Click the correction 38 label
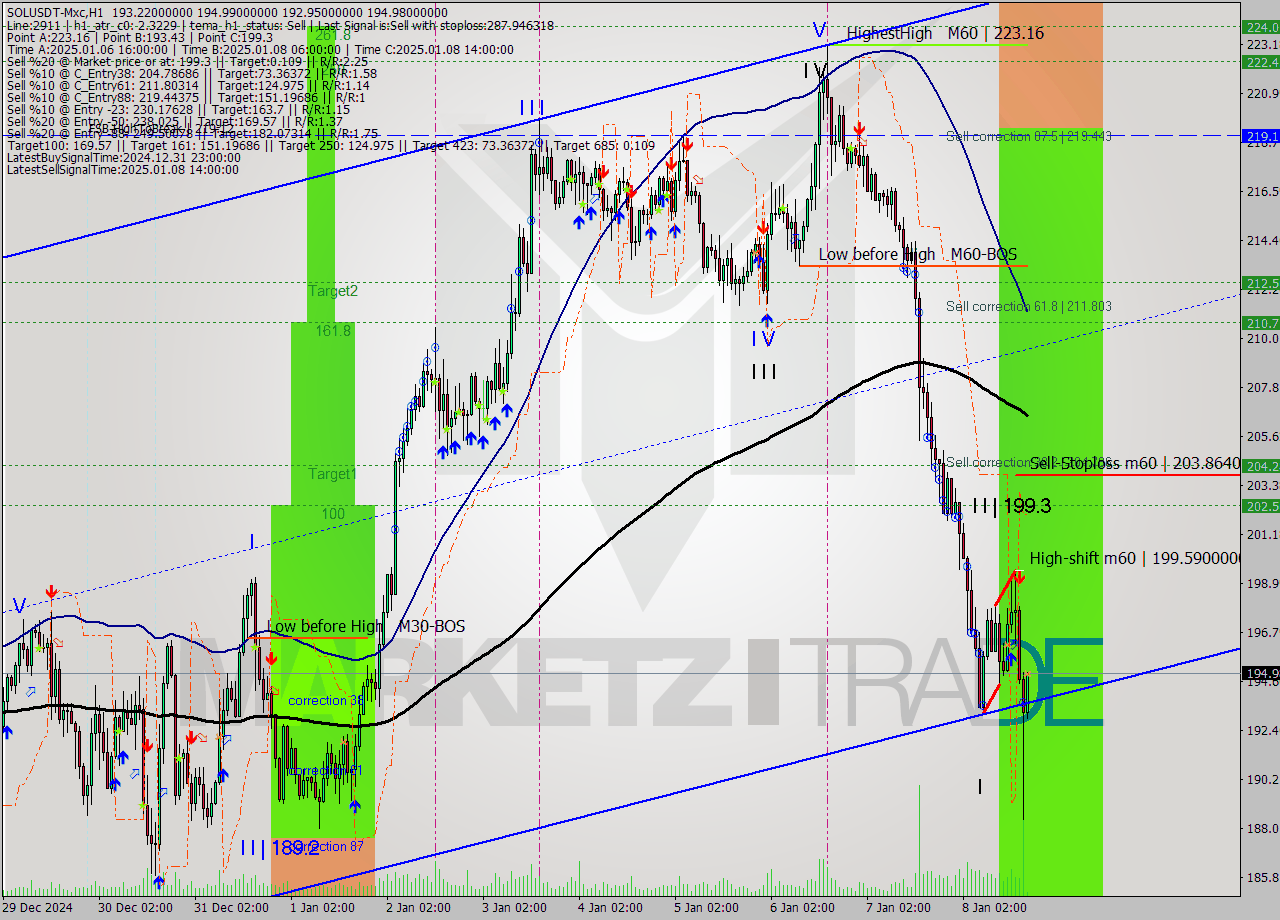The height and width of the screenshot is (920, 1280). click(x=326, y=701)
